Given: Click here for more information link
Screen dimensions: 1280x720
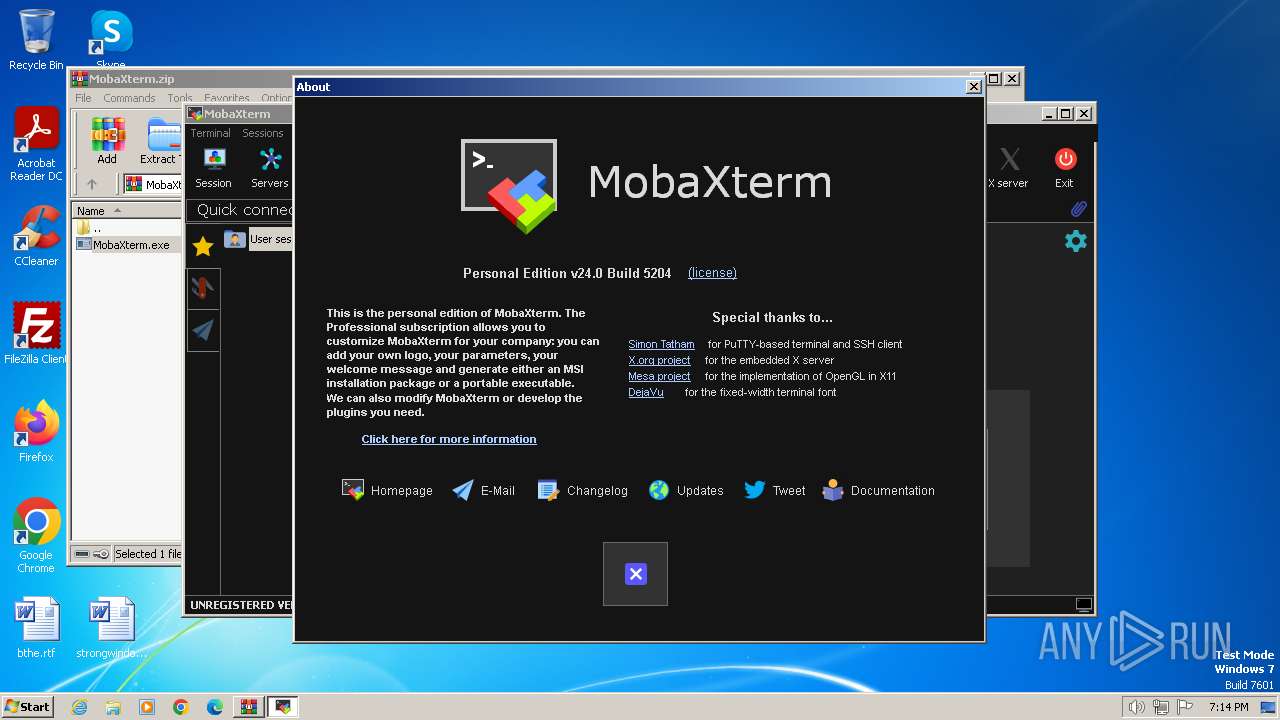Looking at the screenshot, I should [x=449, y=439].
